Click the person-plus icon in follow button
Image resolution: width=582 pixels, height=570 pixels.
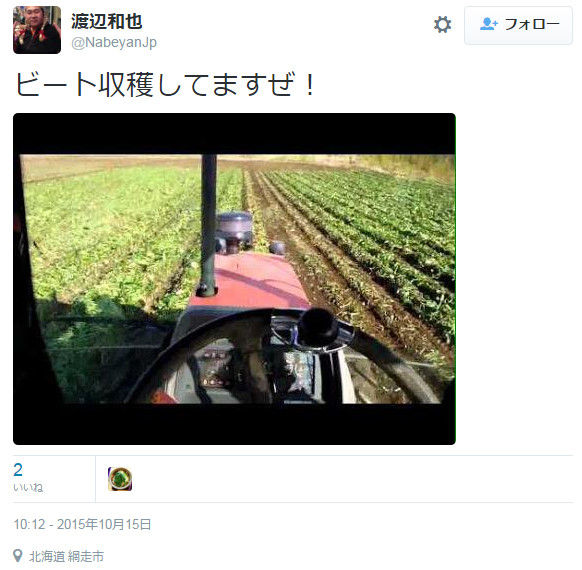(488, 24)
